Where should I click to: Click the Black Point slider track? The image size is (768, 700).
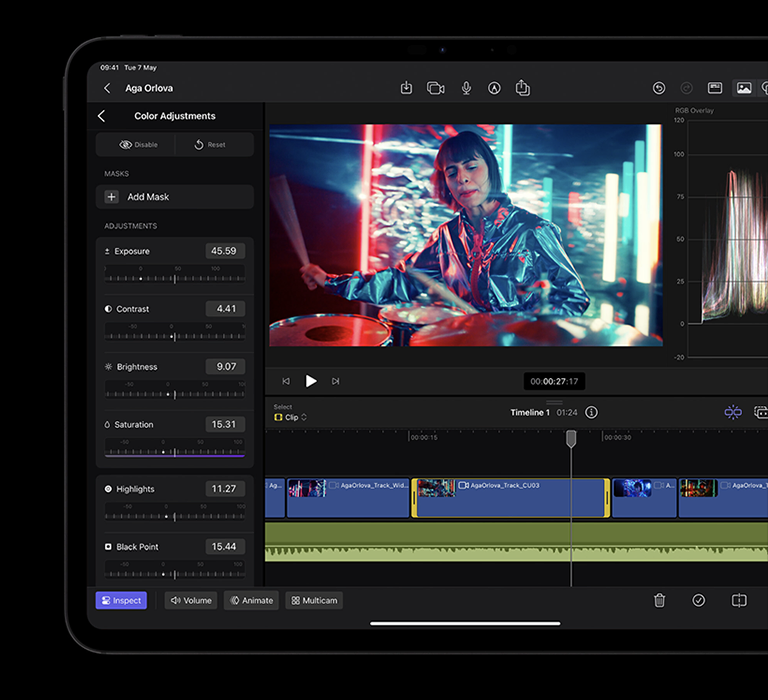175,570
